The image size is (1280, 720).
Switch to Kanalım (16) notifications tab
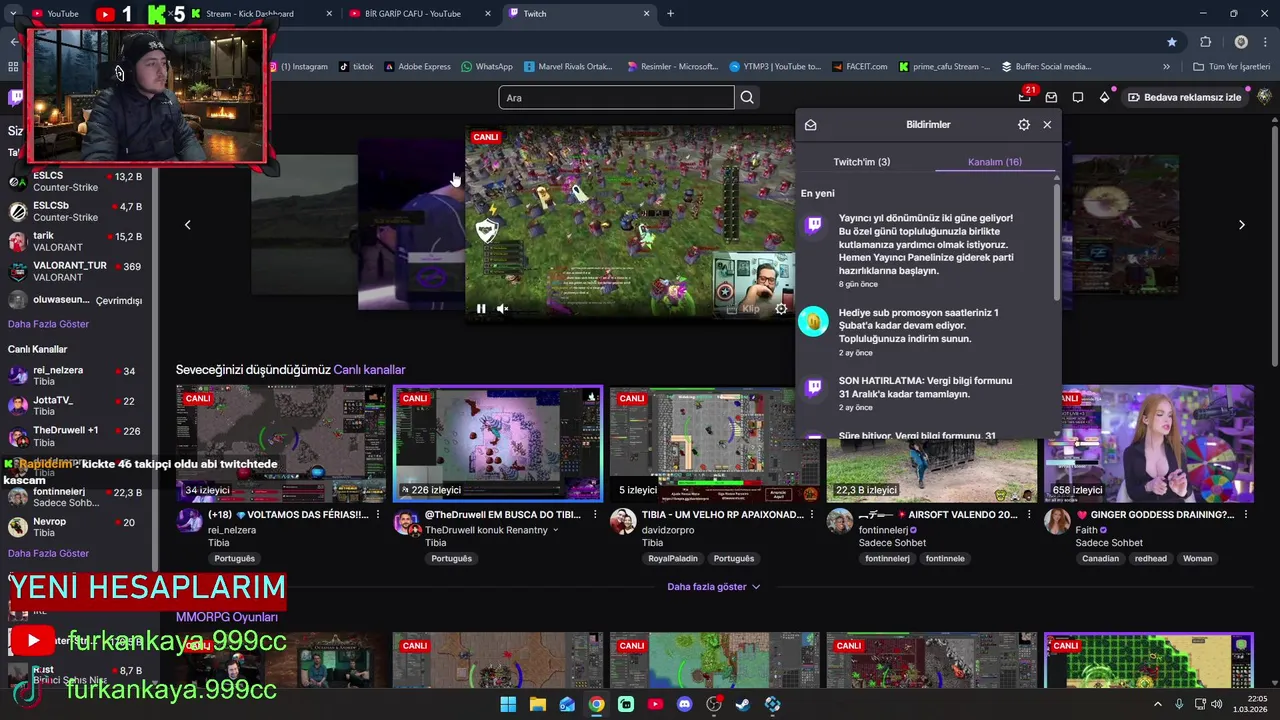pos(995,162)
